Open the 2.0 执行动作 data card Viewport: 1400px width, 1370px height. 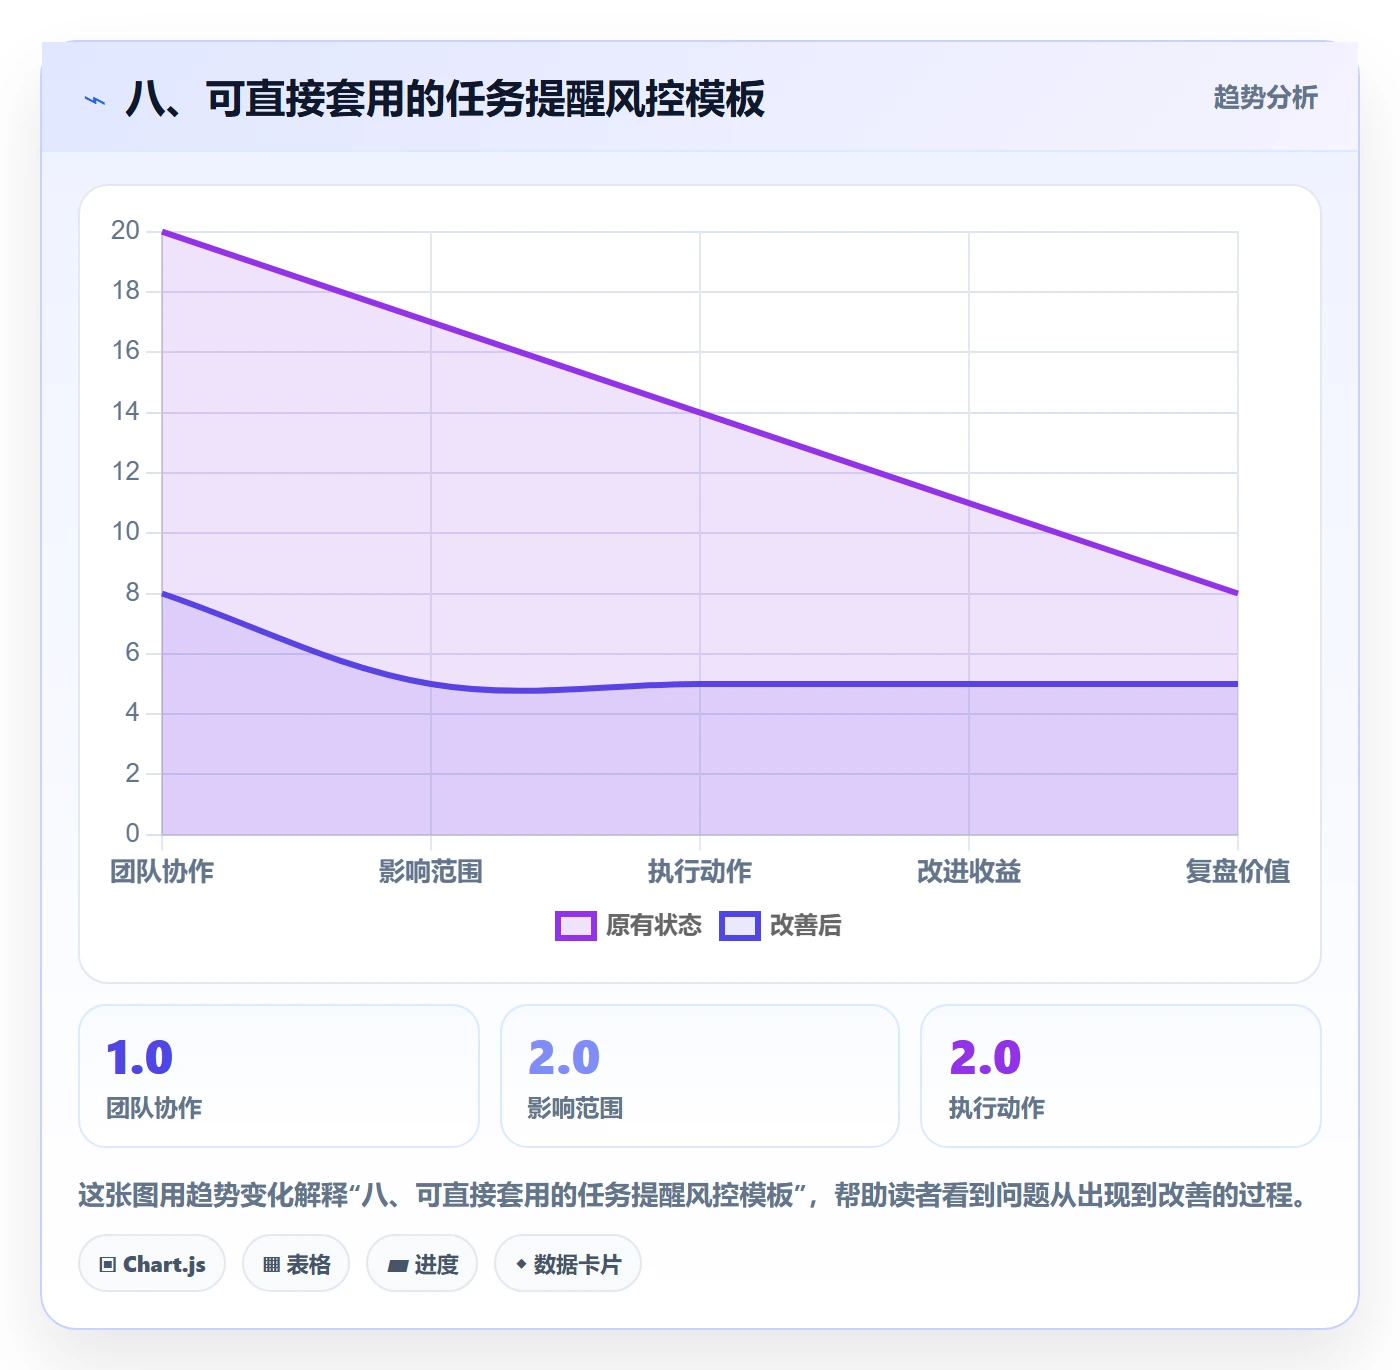click(1121, 1076)
